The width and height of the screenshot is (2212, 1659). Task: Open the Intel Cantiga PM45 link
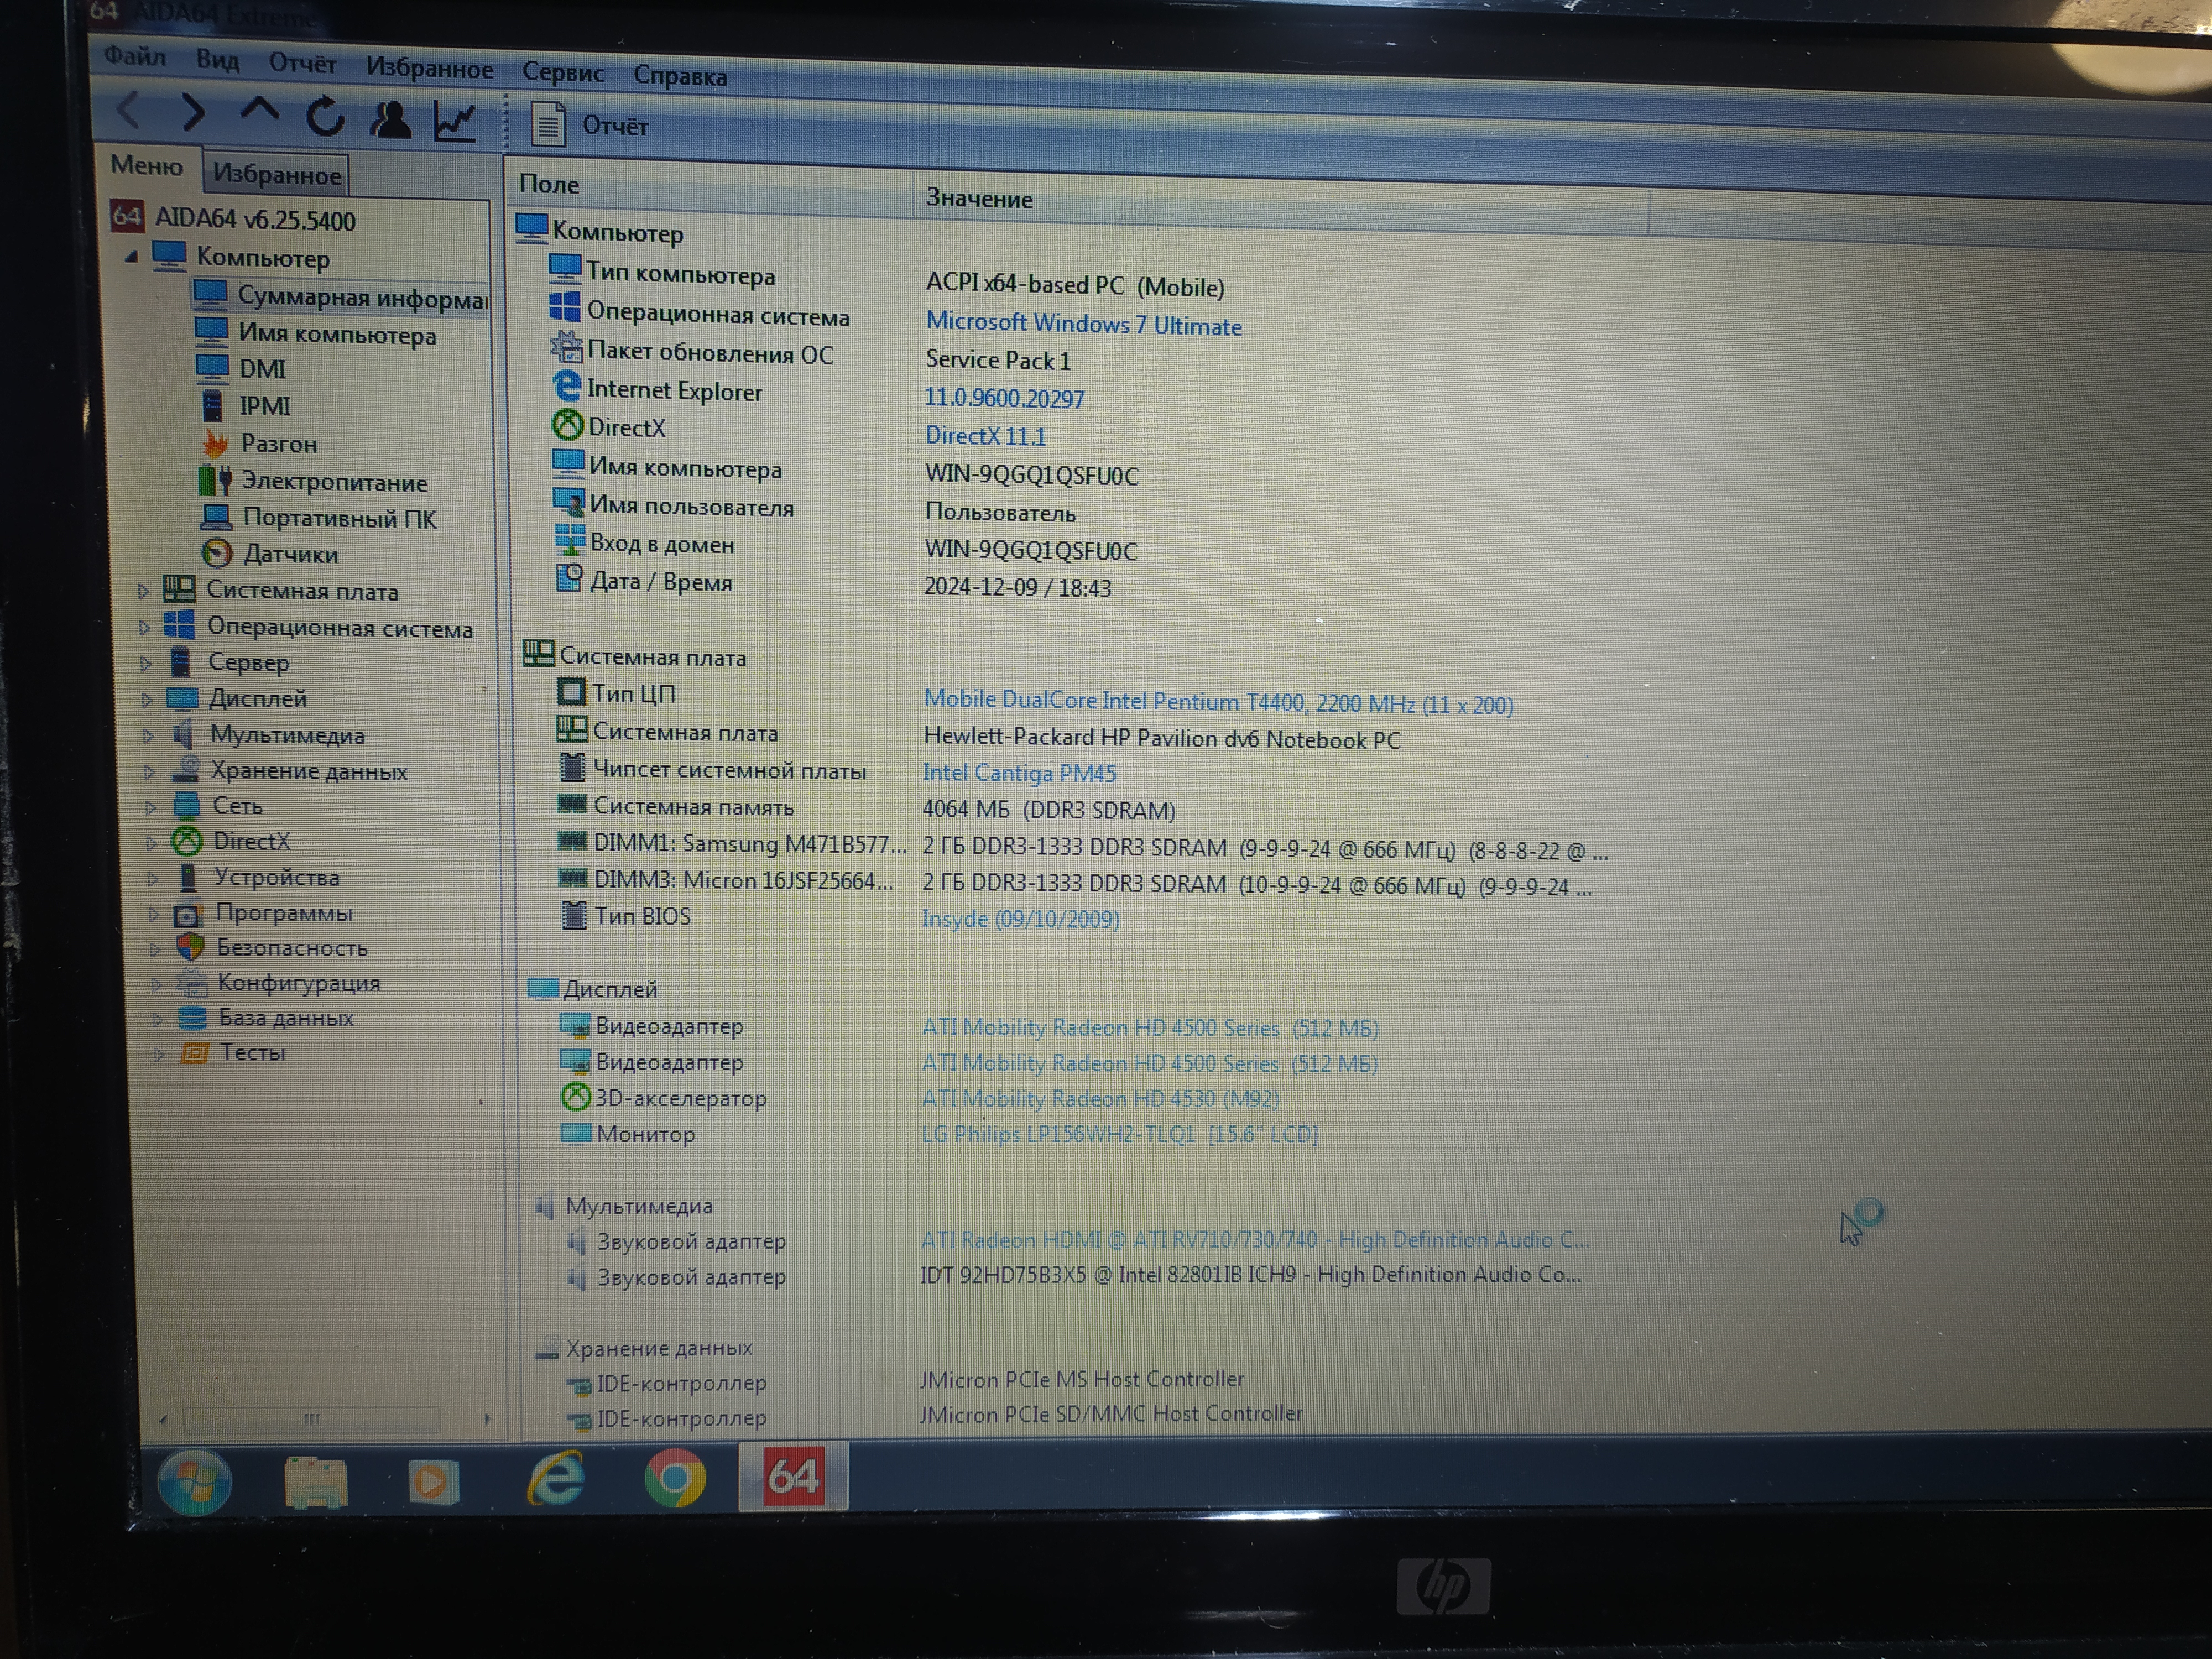(1019, 773)
